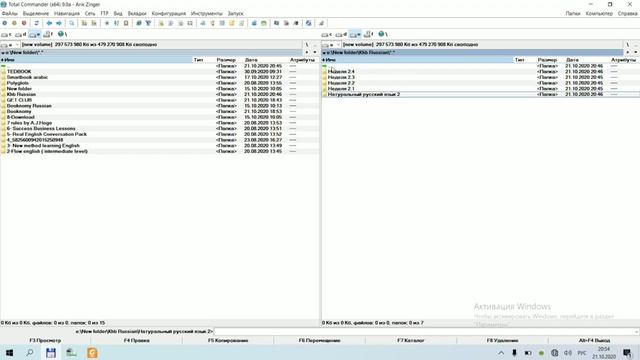Click the red round toolbar icon
This screenshot has height=360, width=640.
[x=24, y=23]
